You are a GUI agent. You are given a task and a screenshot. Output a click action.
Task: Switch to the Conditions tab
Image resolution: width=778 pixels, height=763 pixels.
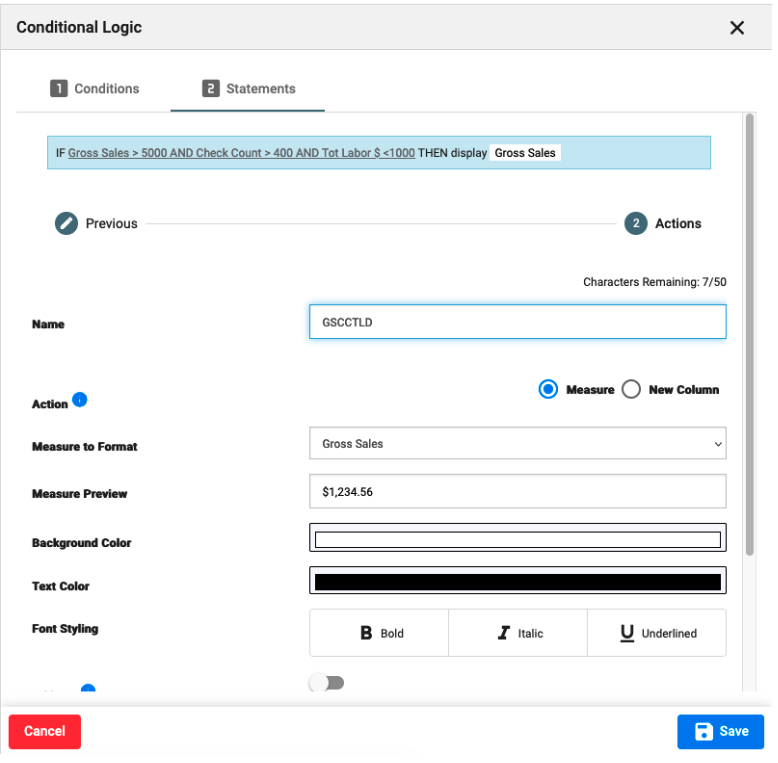95,89
